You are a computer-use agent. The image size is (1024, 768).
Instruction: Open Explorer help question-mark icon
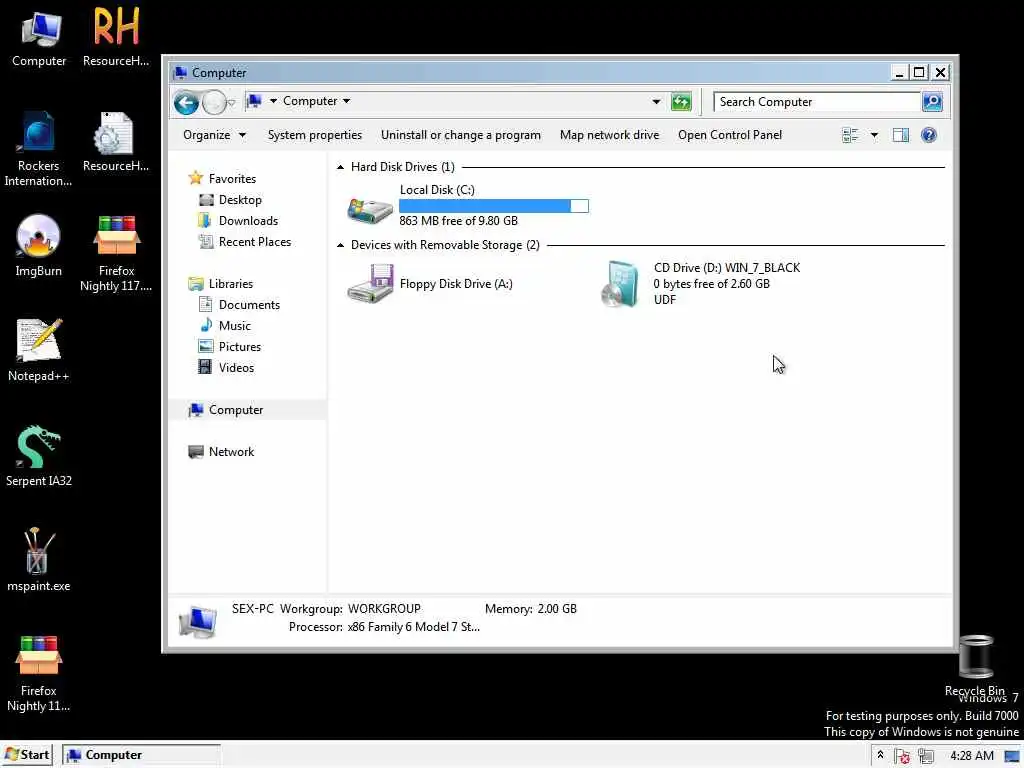pyautogui.click(x=929, y=135)
